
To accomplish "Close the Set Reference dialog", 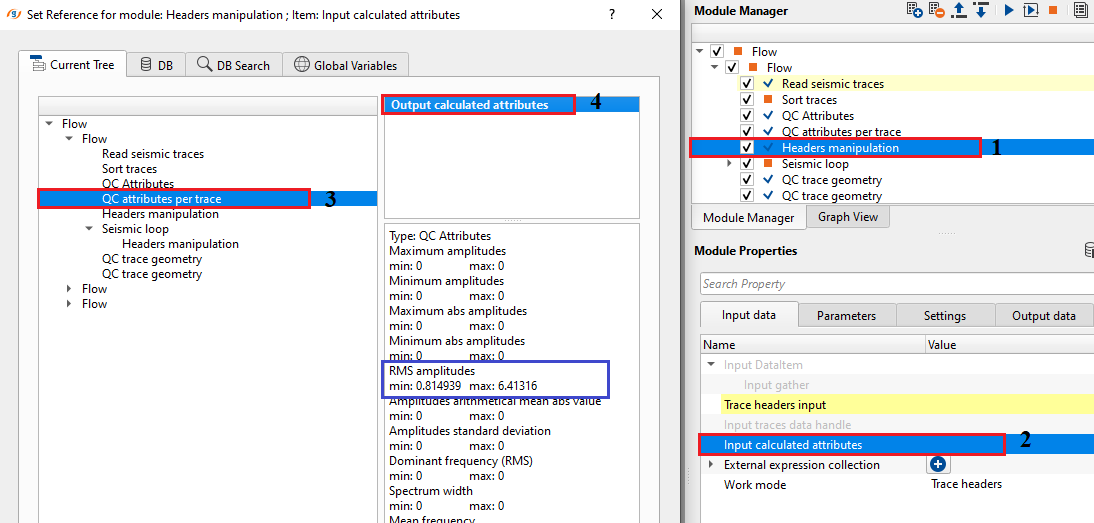I will click(x=657, y=14).
